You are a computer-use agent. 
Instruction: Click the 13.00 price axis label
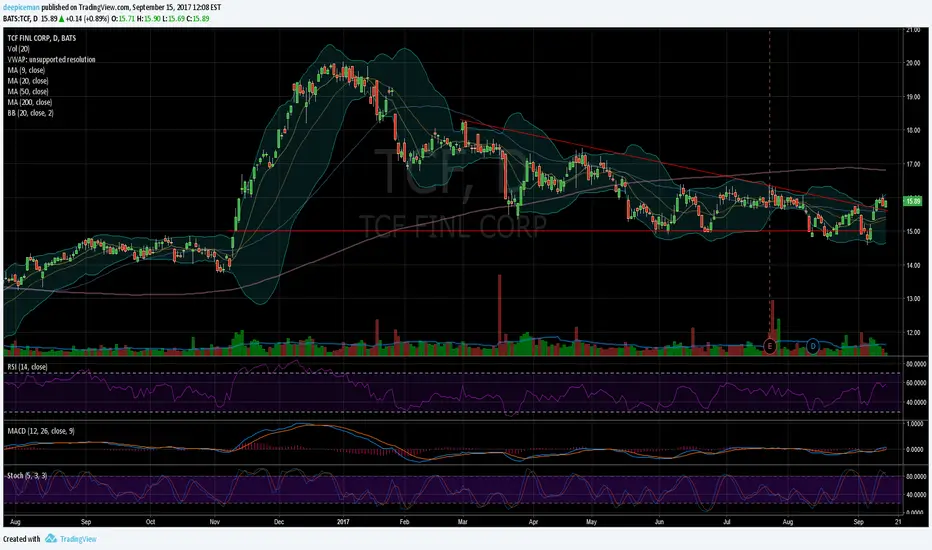912,299
